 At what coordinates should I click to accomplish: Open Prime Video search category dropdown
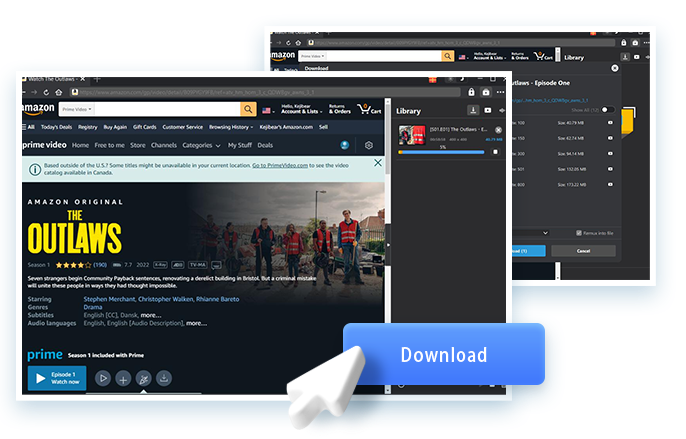coord(77,109)
